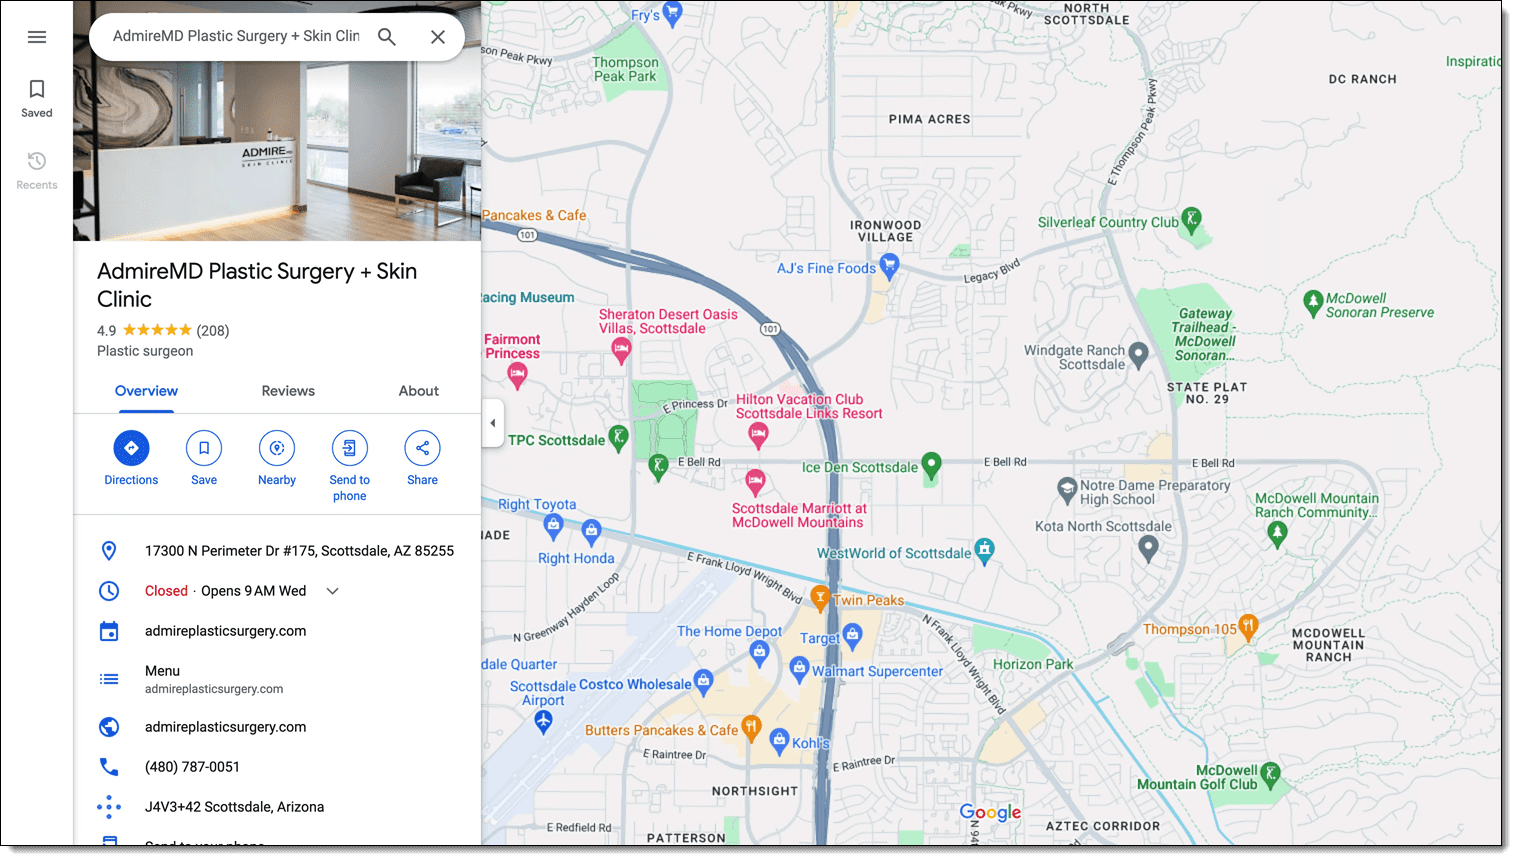Click phone number (480) 787-0051
This screenshot has height=861, width=1517.
192,767
